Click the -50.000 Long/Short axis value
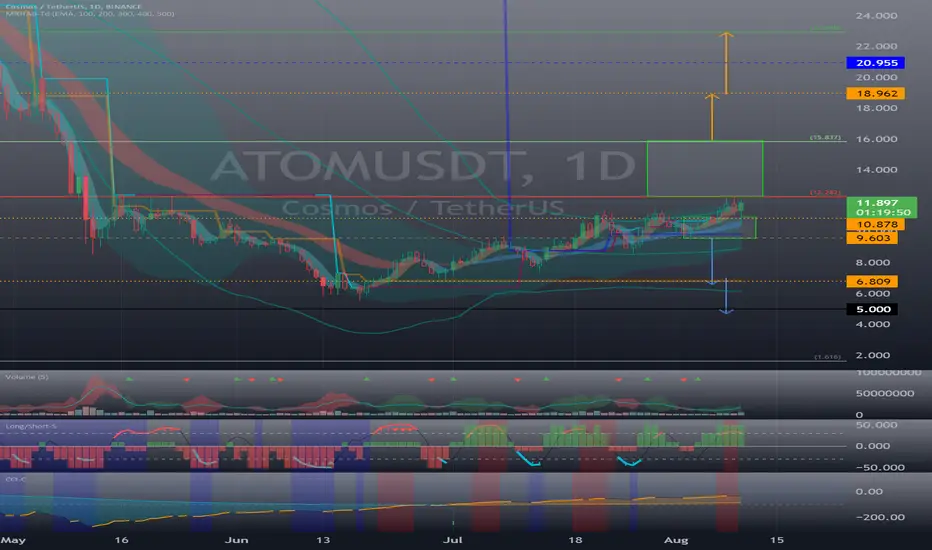 tap(880, 467)
